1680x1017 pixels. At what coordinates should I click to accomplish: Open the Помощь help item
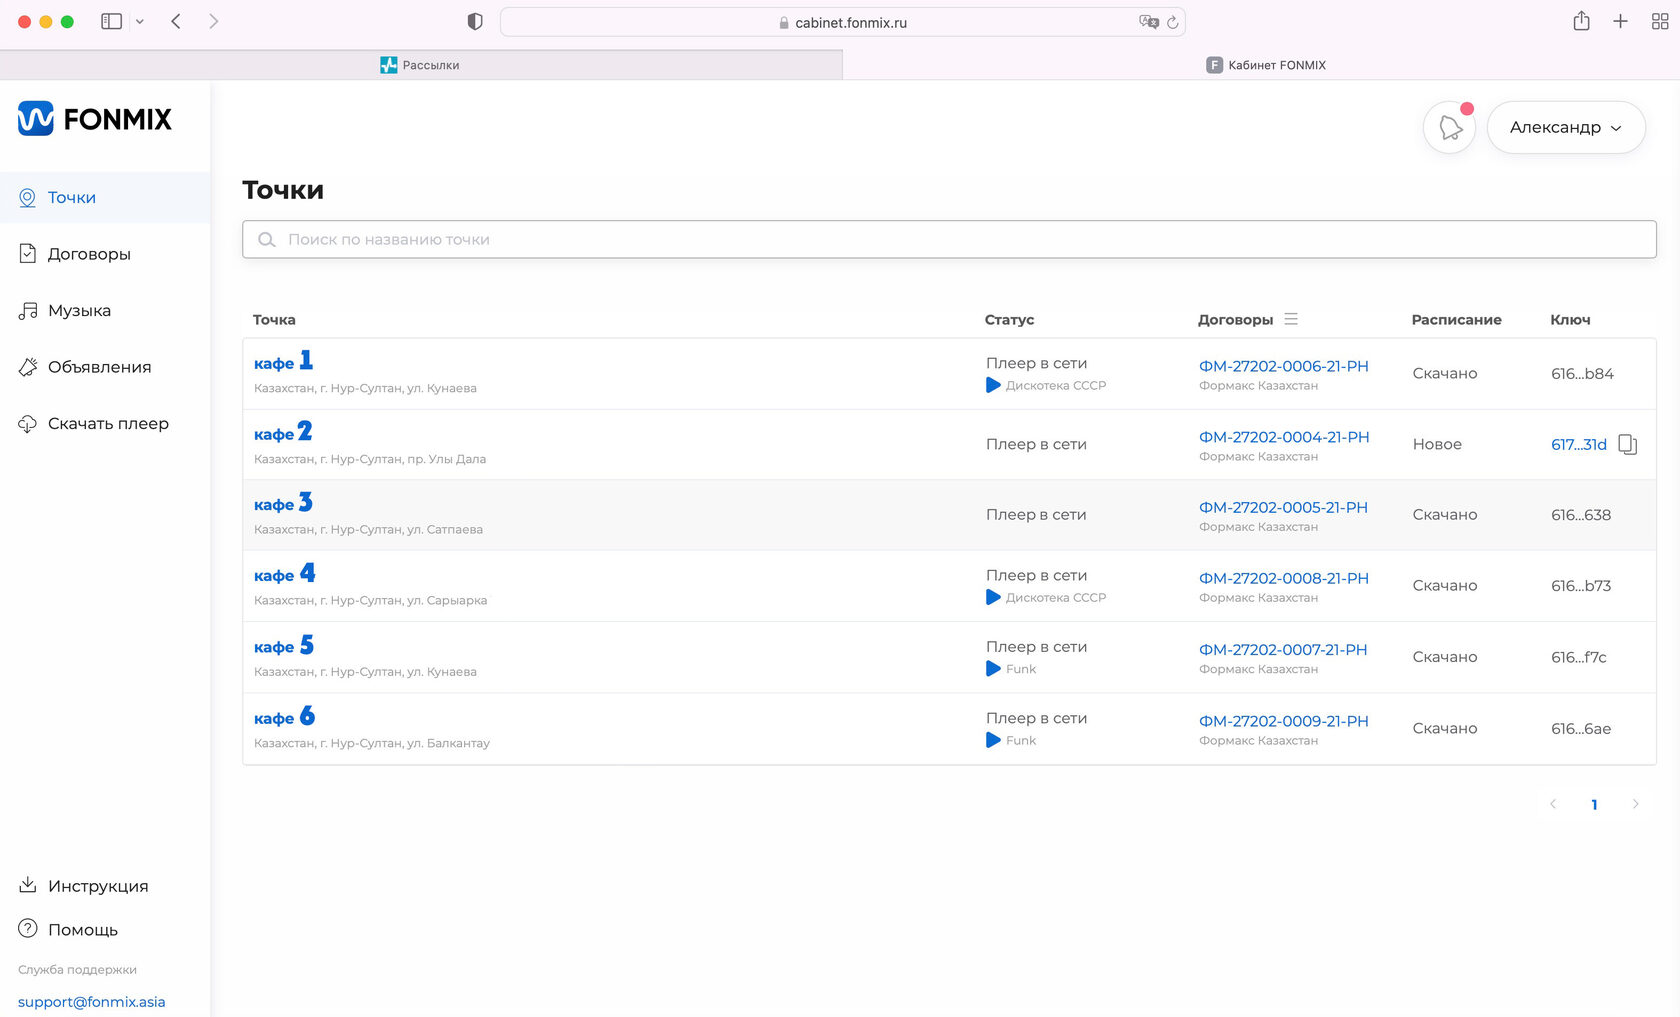83,930
